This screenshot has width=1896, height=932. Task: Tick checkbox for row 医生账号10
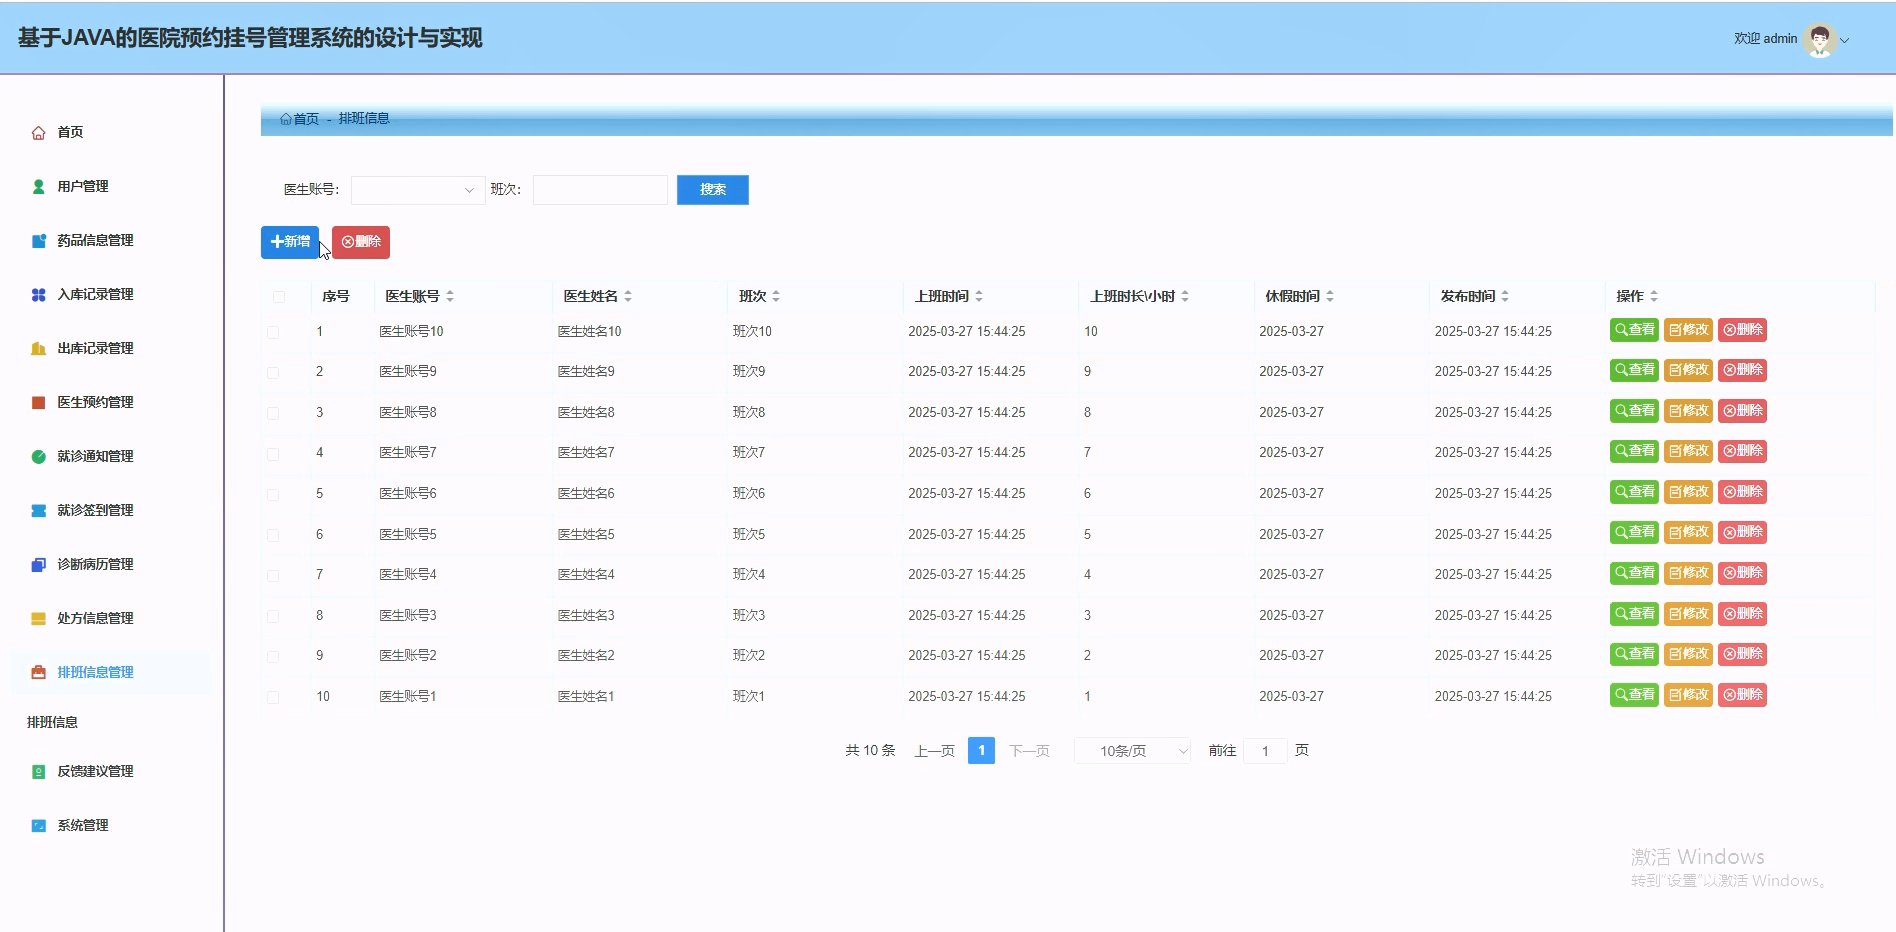273,332
